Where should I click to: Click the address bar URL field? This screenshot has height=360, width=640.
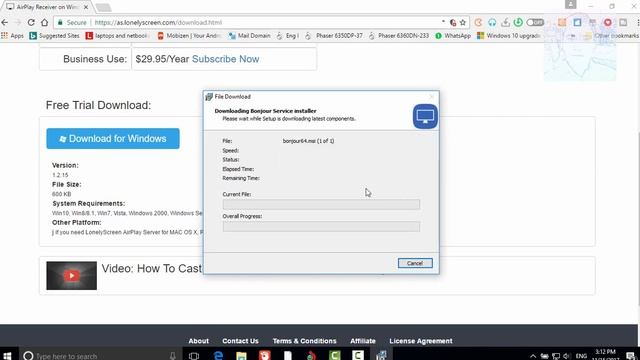coord(261,22)
